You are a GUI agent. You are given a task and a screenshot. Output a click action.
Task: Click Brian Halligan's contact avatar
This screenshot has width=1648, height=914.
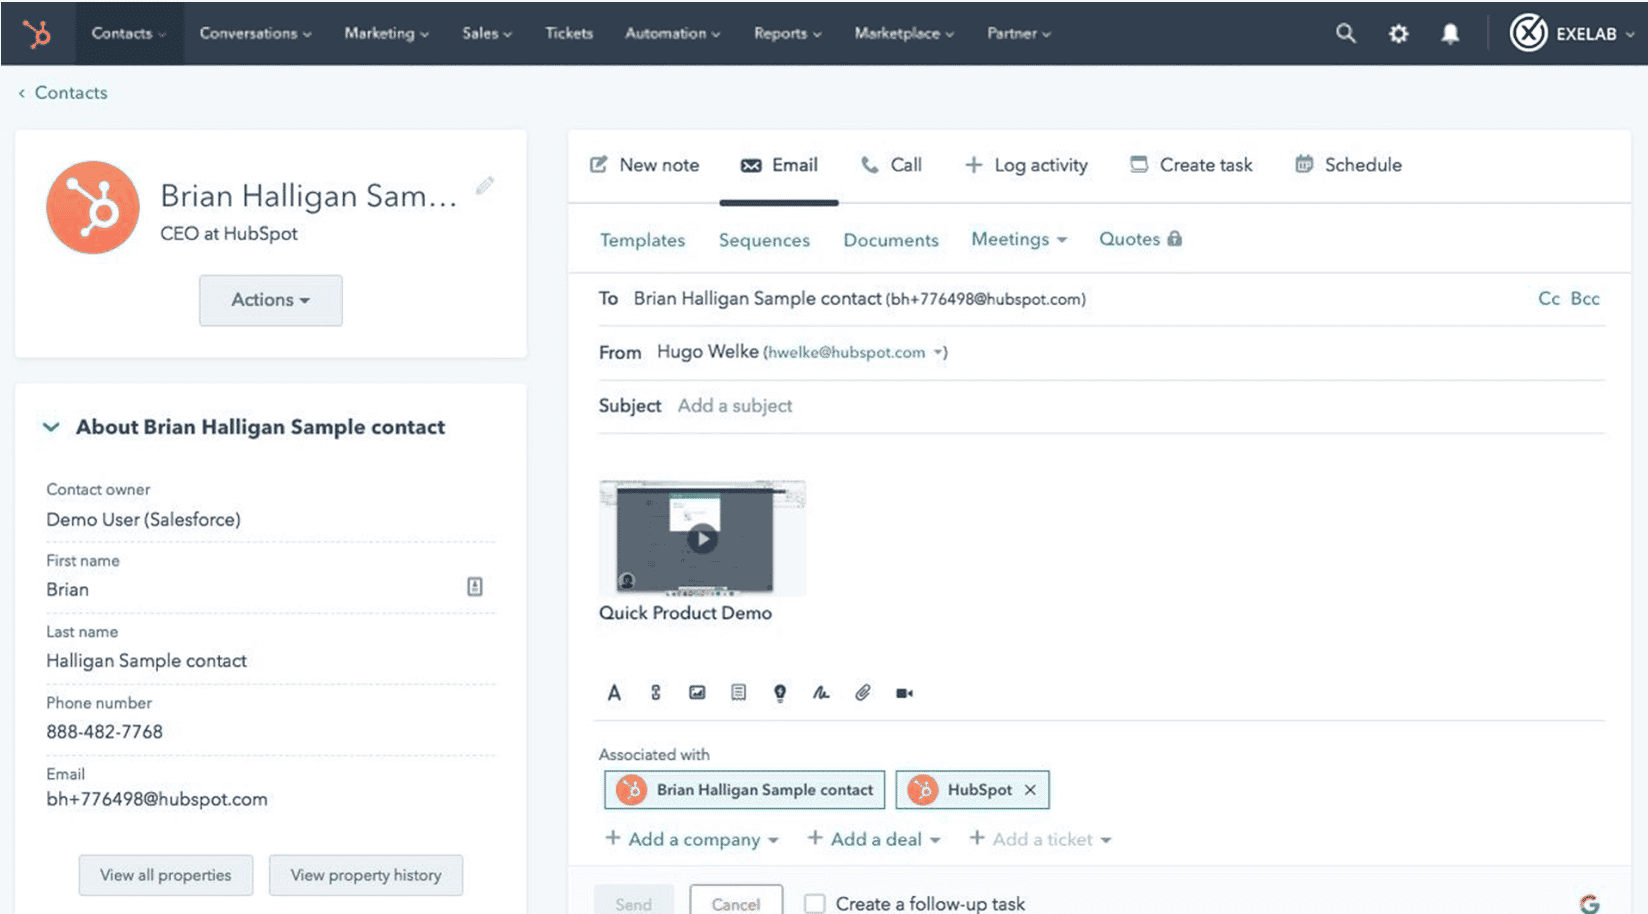[x=93, y=207]
